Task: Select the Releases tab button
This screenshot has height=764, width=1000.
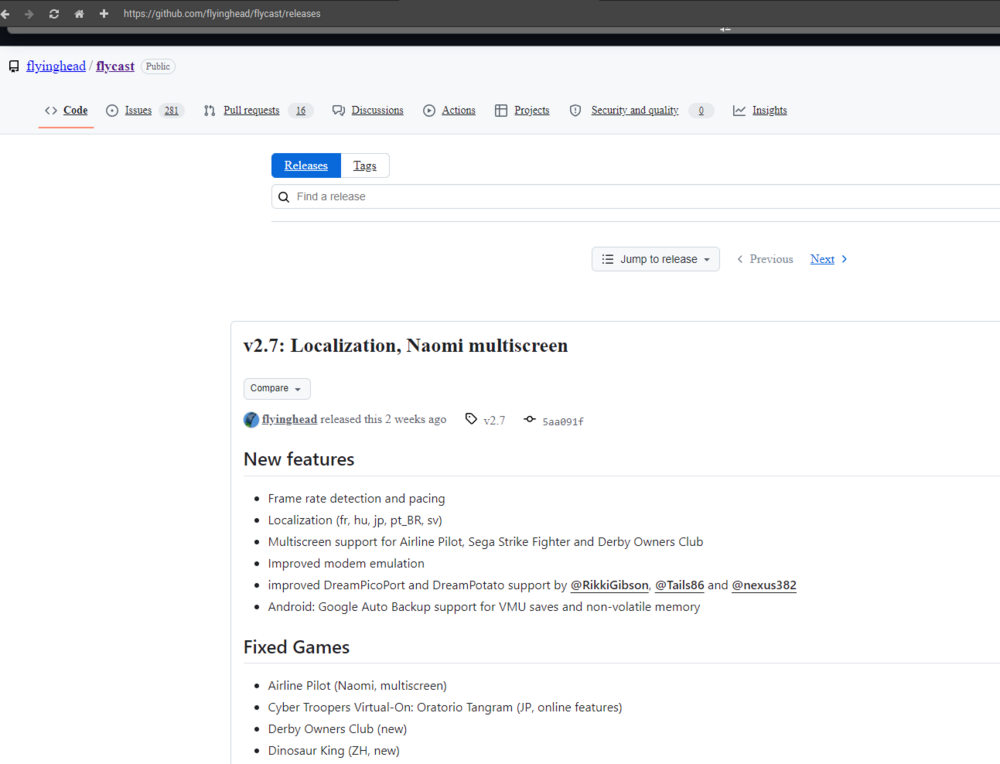Action: 306,166
